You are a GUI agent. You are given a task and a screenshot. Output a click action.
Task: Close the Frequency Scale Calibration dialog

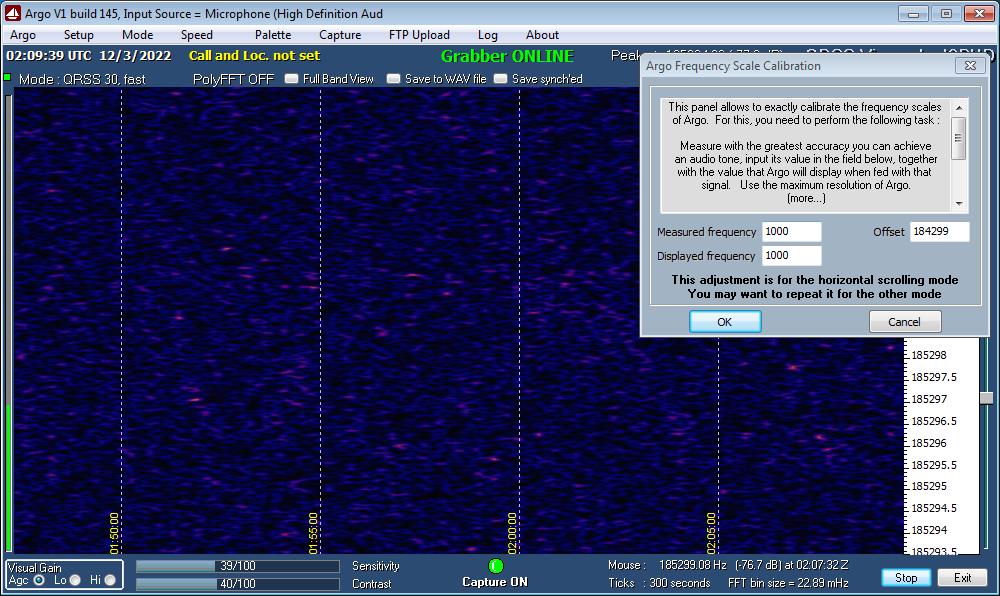coord(970,66)
